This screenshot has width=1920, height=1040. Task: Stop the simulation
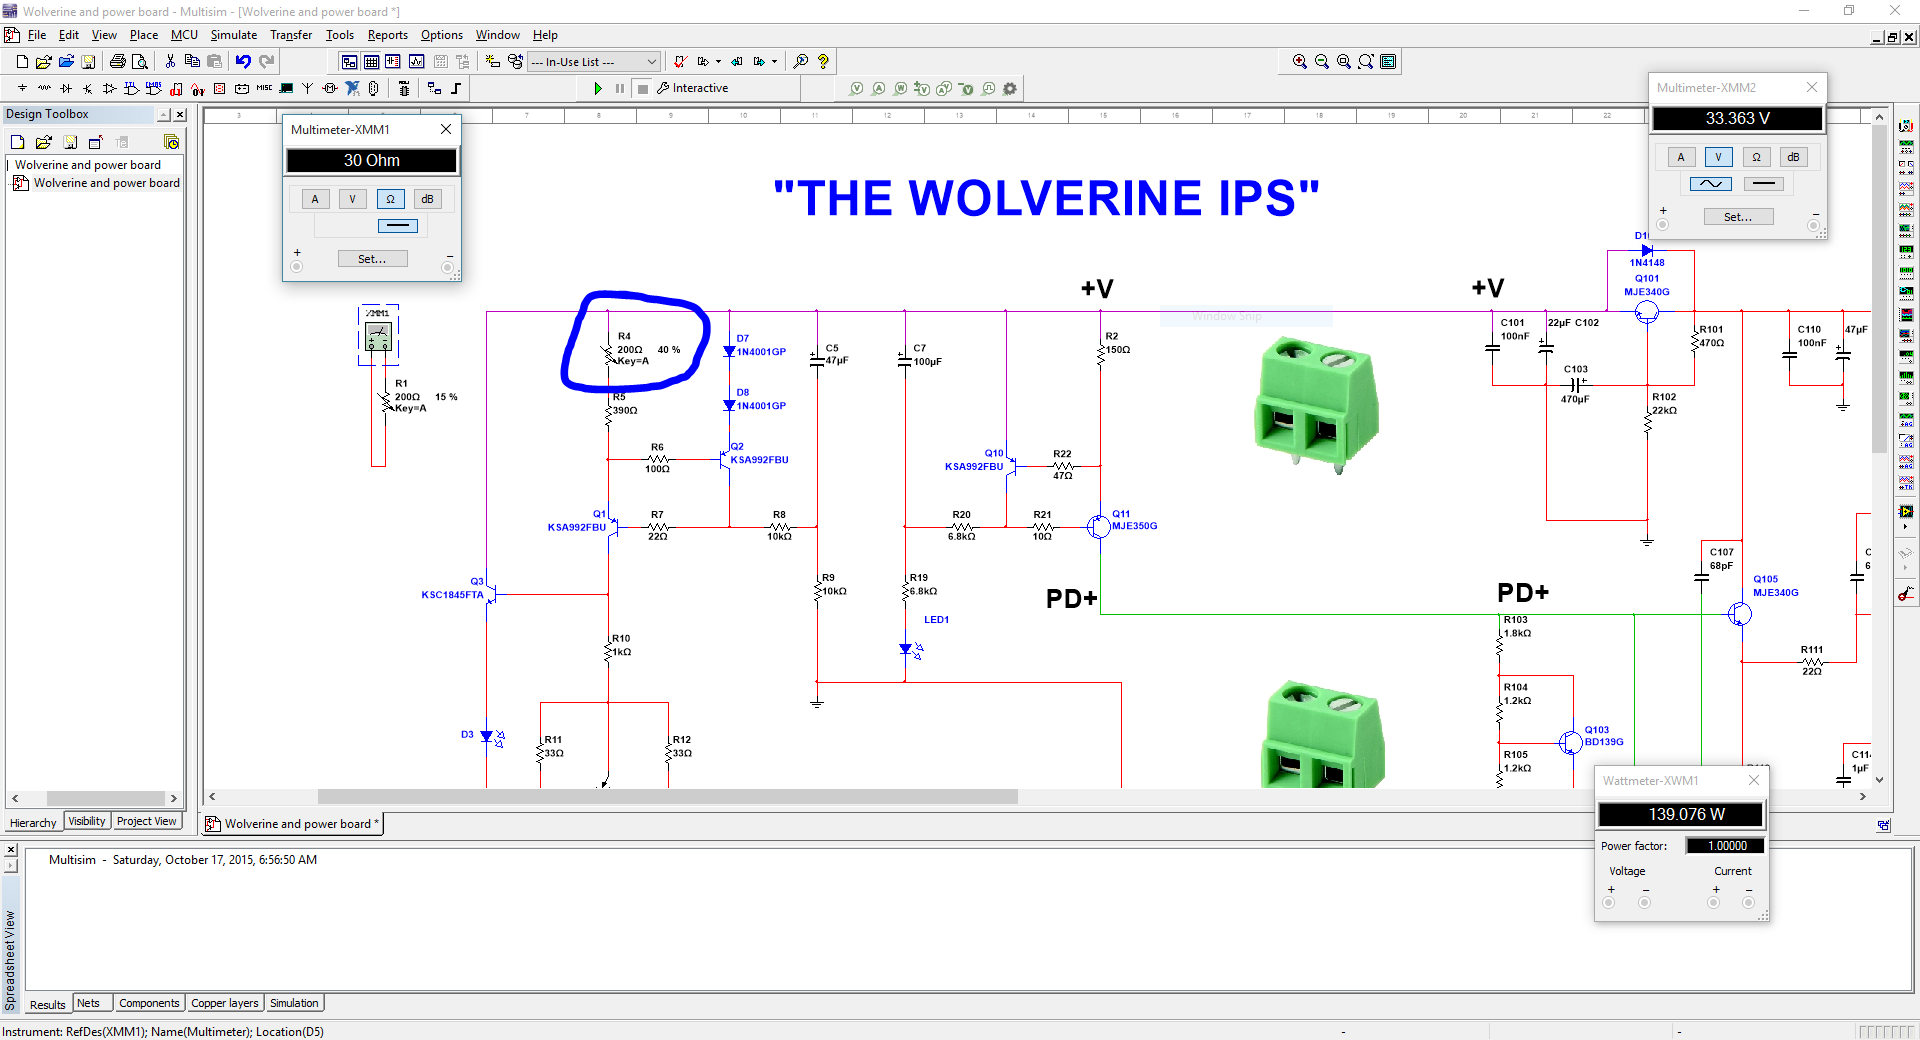tap(643, 89)
